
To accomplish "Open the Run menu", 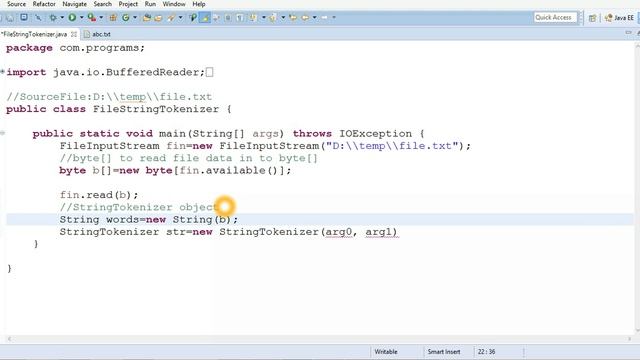I will [x=150, y=4].
